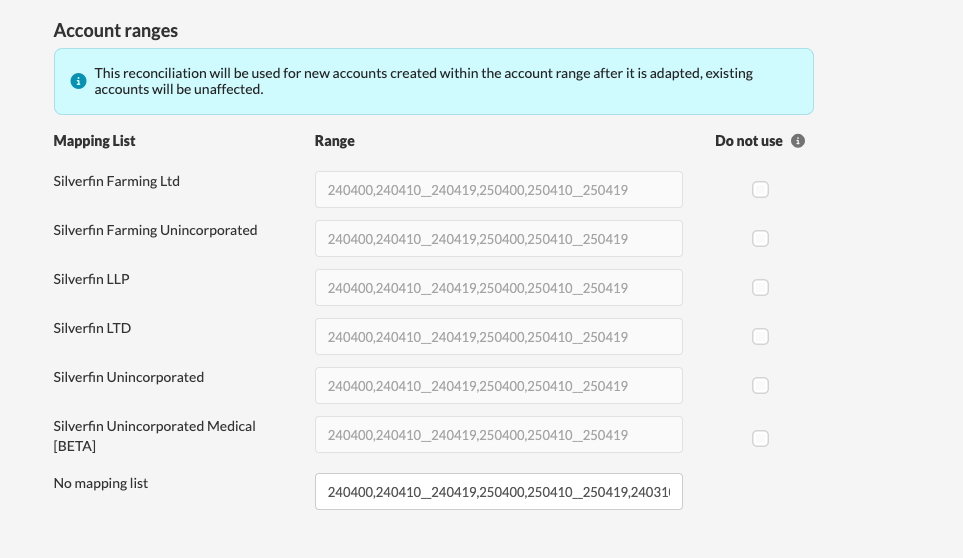
Task: Click the Mapping List column header
Action: point(94,141)
